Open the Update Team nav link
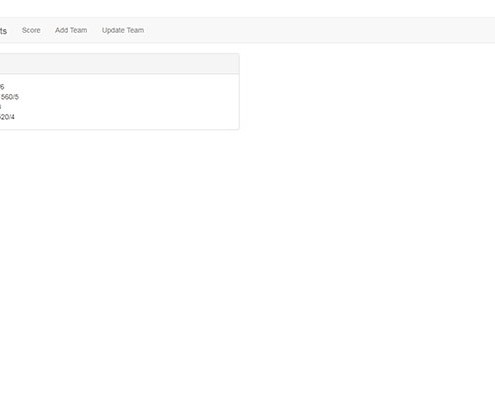The width and height of the screenshot is (495, 400). [x=123, y=30]
